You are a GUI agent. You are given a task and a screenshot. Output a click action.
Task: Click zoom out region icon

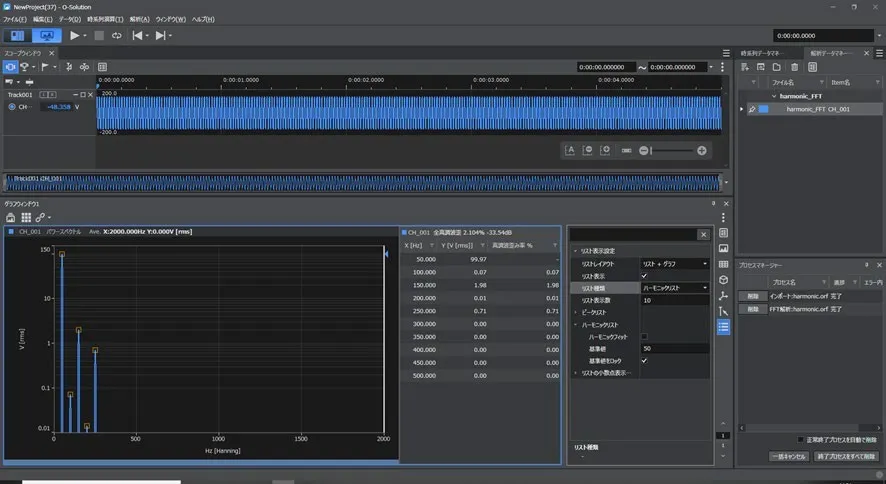pos(587,150)
